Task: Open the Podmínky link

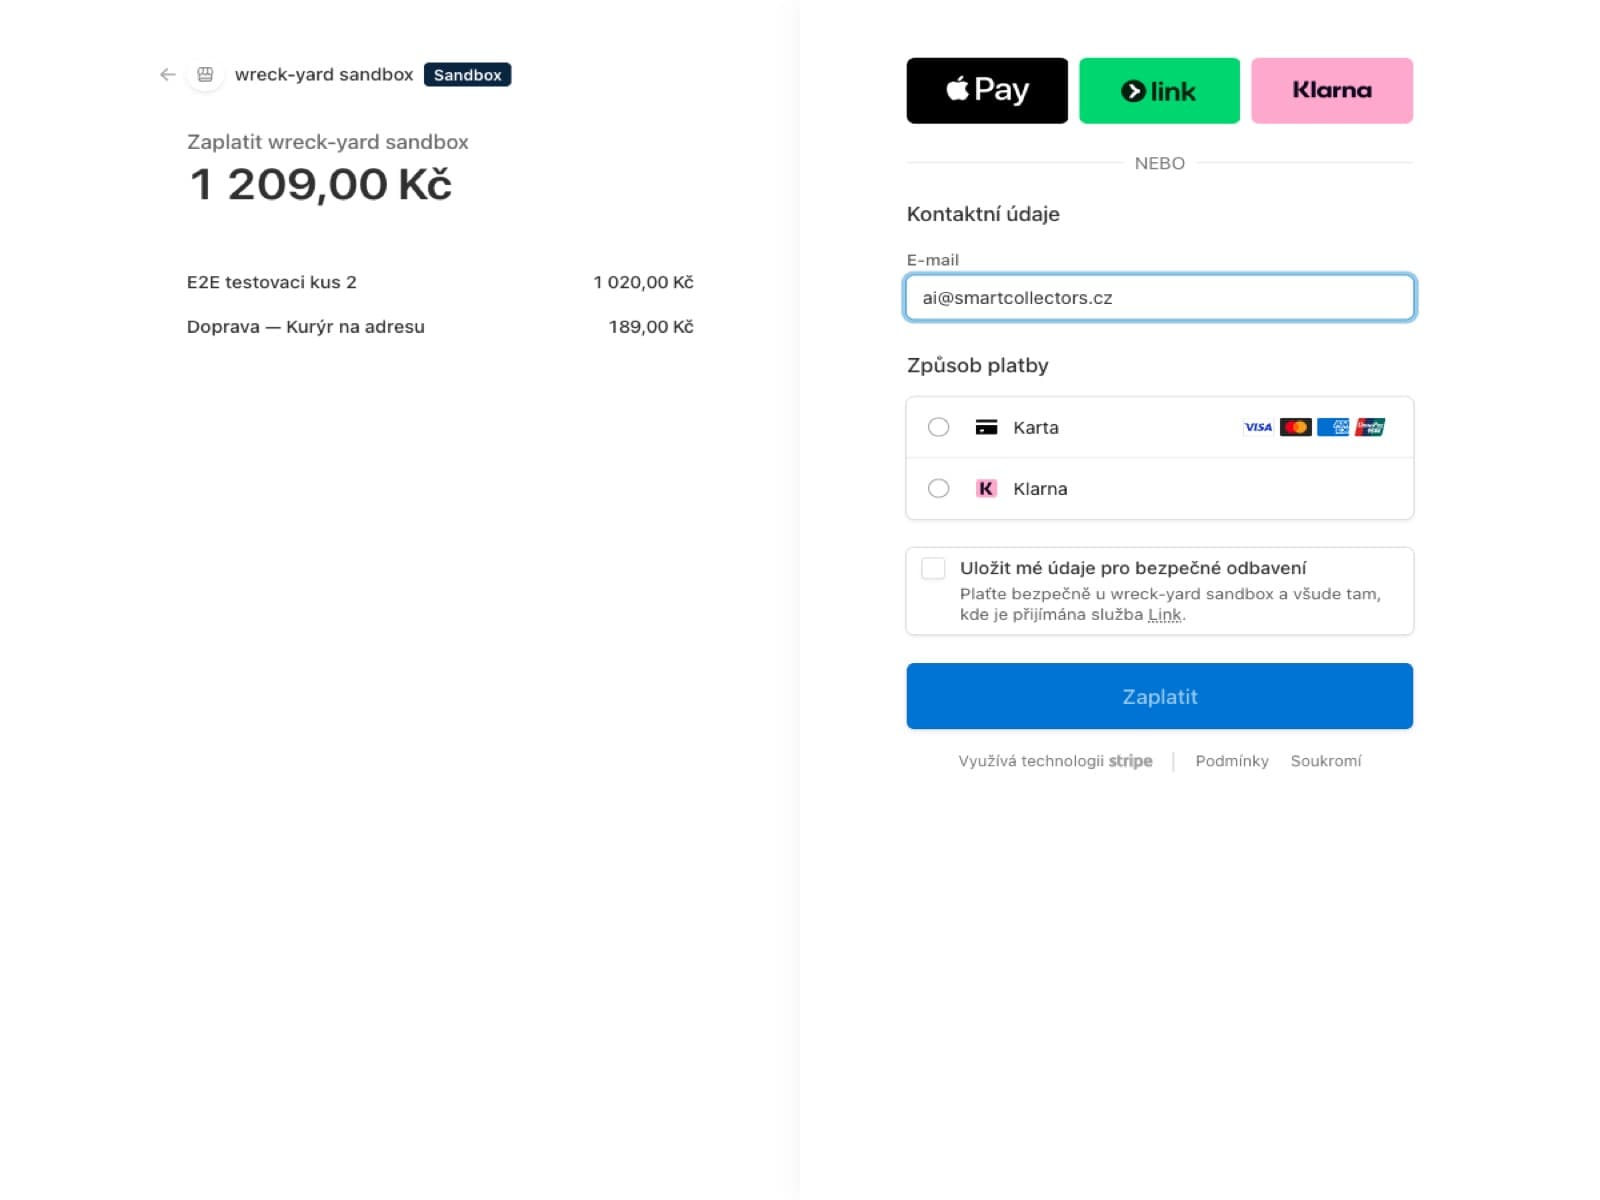Action: coord(1232,761)
